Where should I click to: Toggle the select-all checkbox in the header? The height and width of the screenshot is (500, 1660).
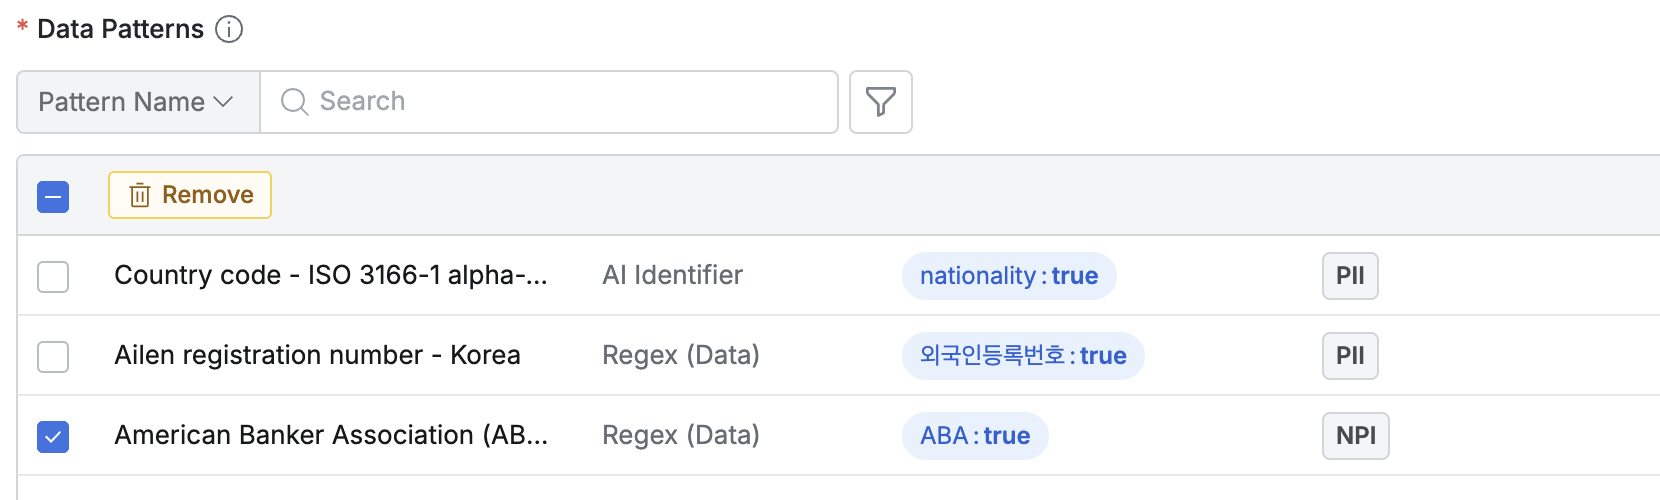(53, 197)
